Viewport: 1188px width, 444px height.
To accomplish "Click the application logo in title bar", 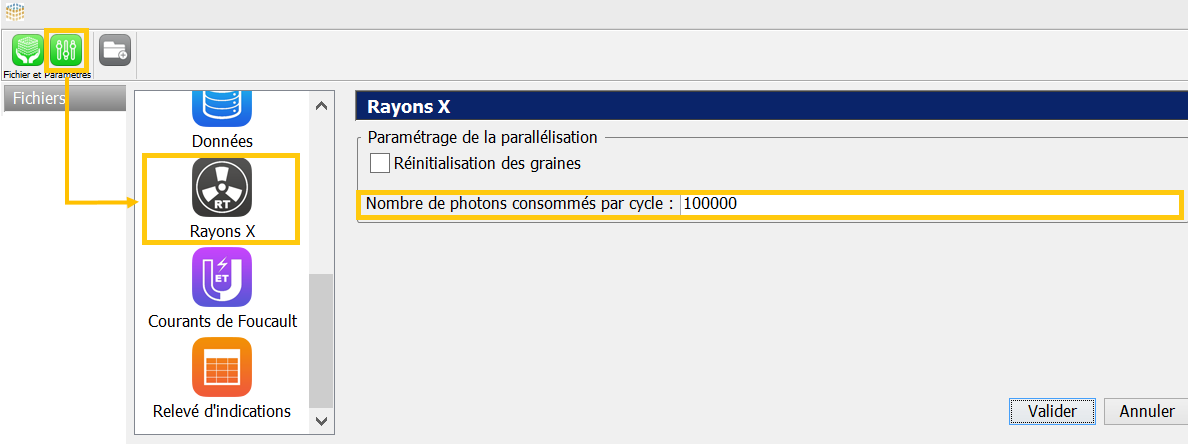I will click(x=15, y=12).
